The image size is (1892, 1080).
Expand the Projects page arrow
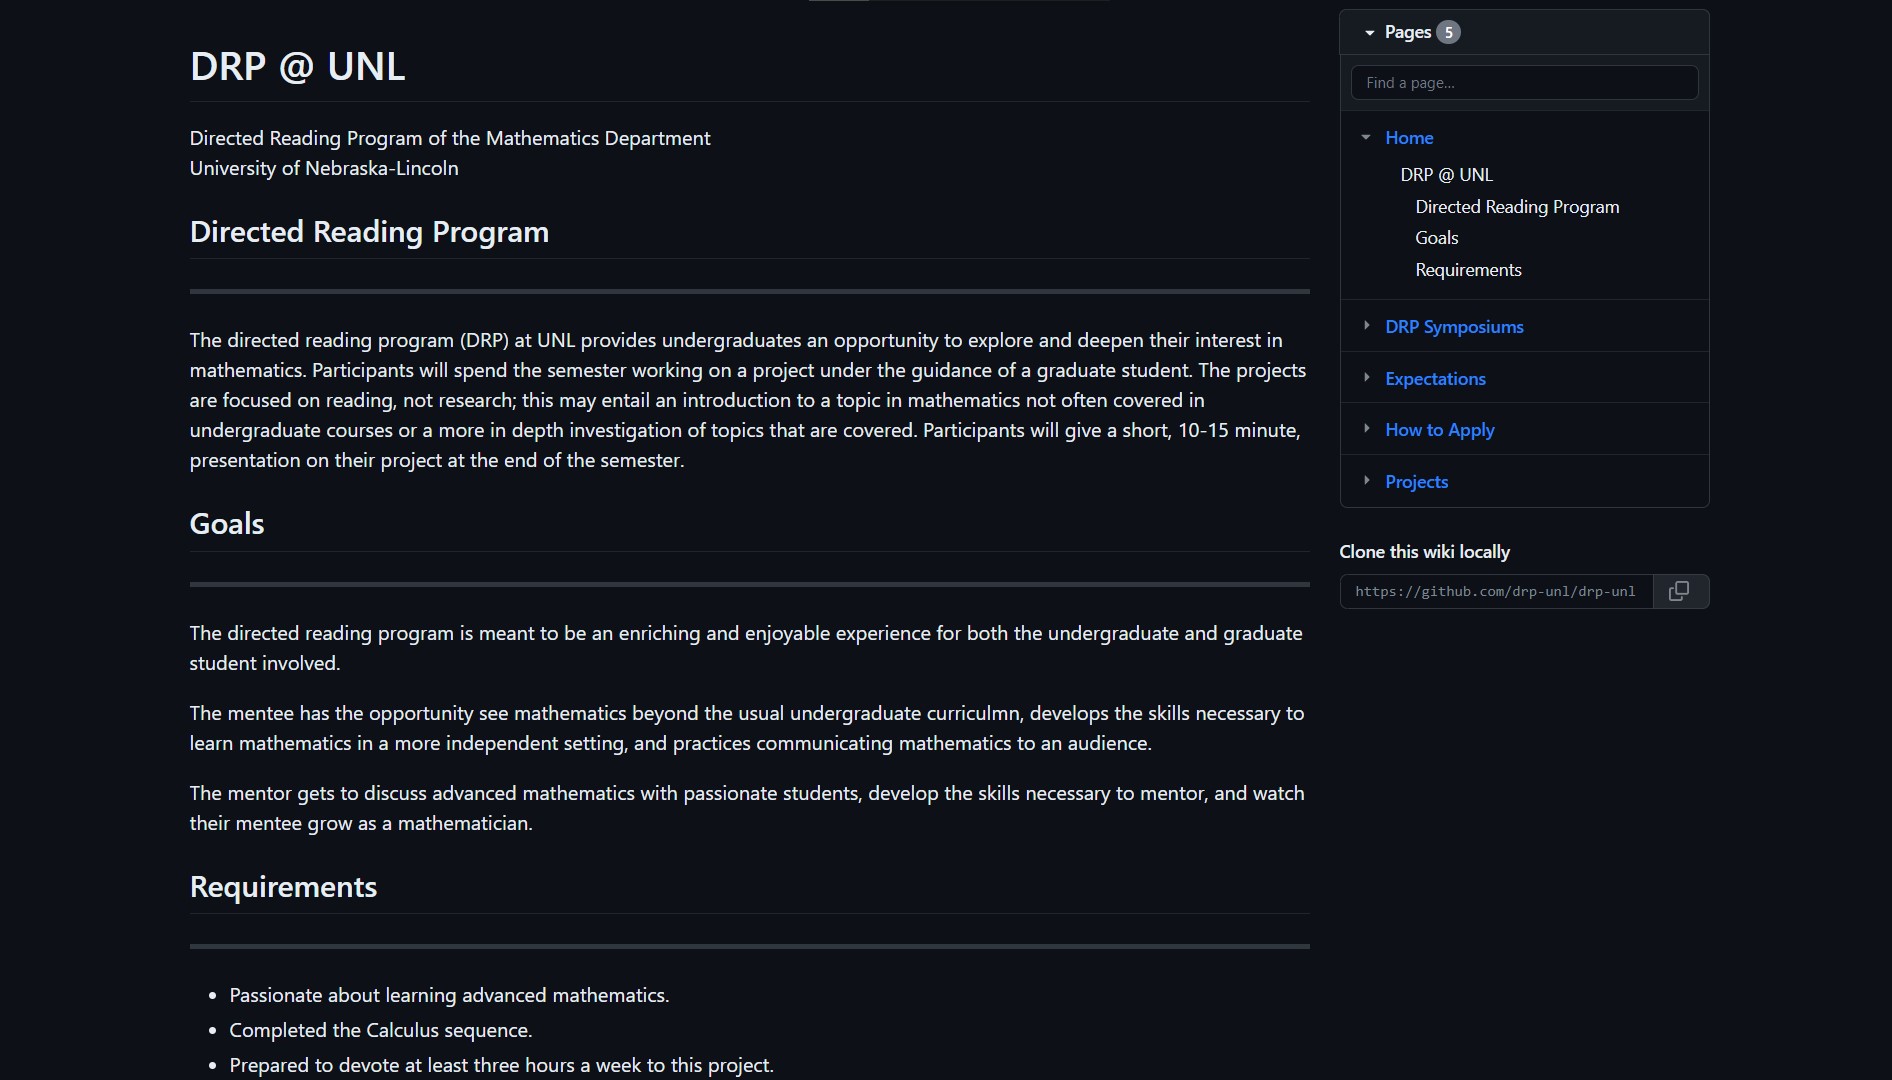tap(1366, 481)
